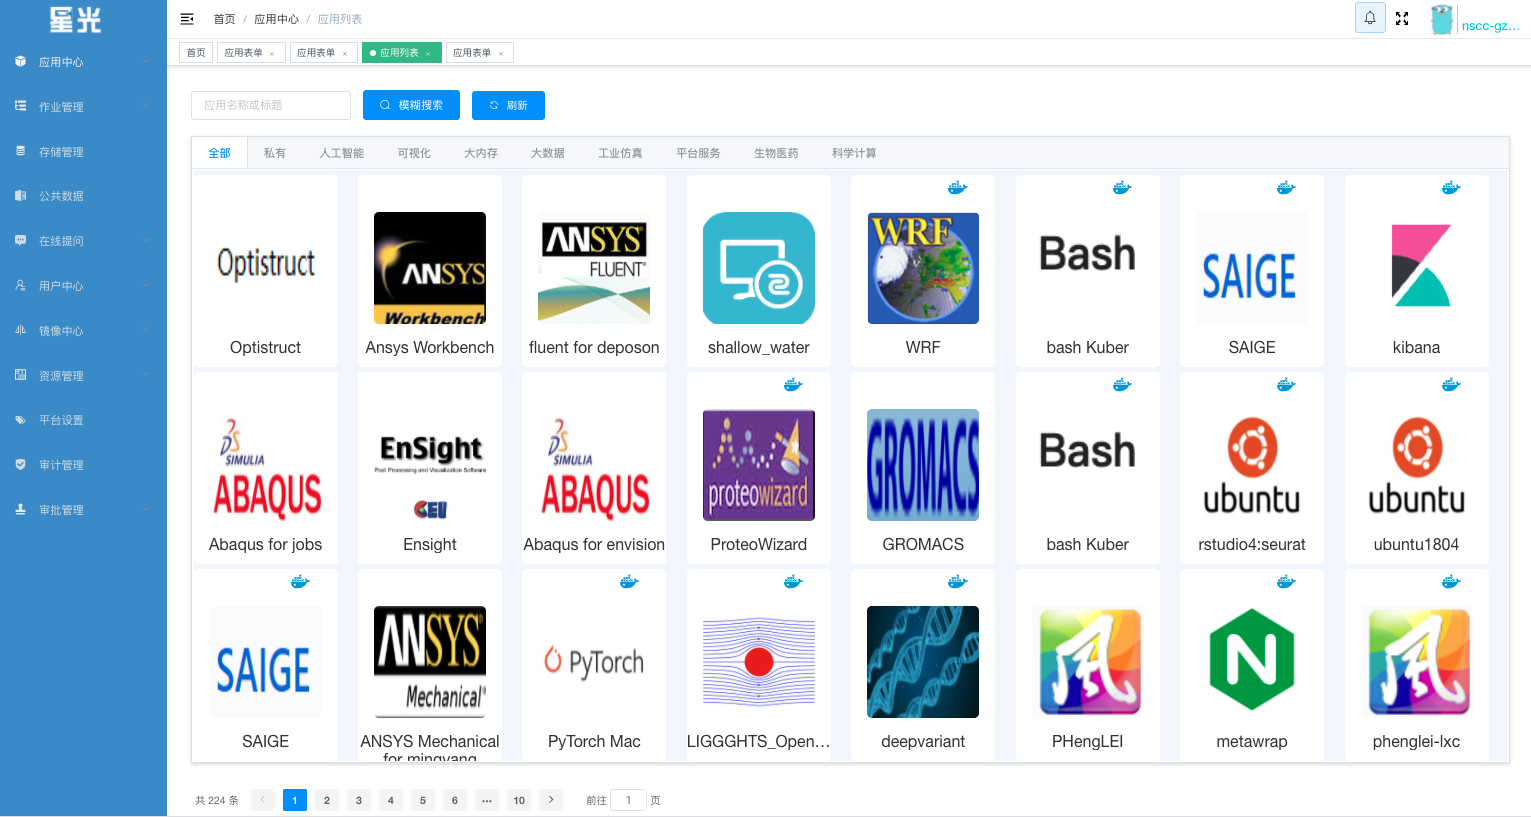Image resolution: width=1531 pixels, height=817 pixels.
Task: Open the nscc-gz user name menu
Action: 1490,26
